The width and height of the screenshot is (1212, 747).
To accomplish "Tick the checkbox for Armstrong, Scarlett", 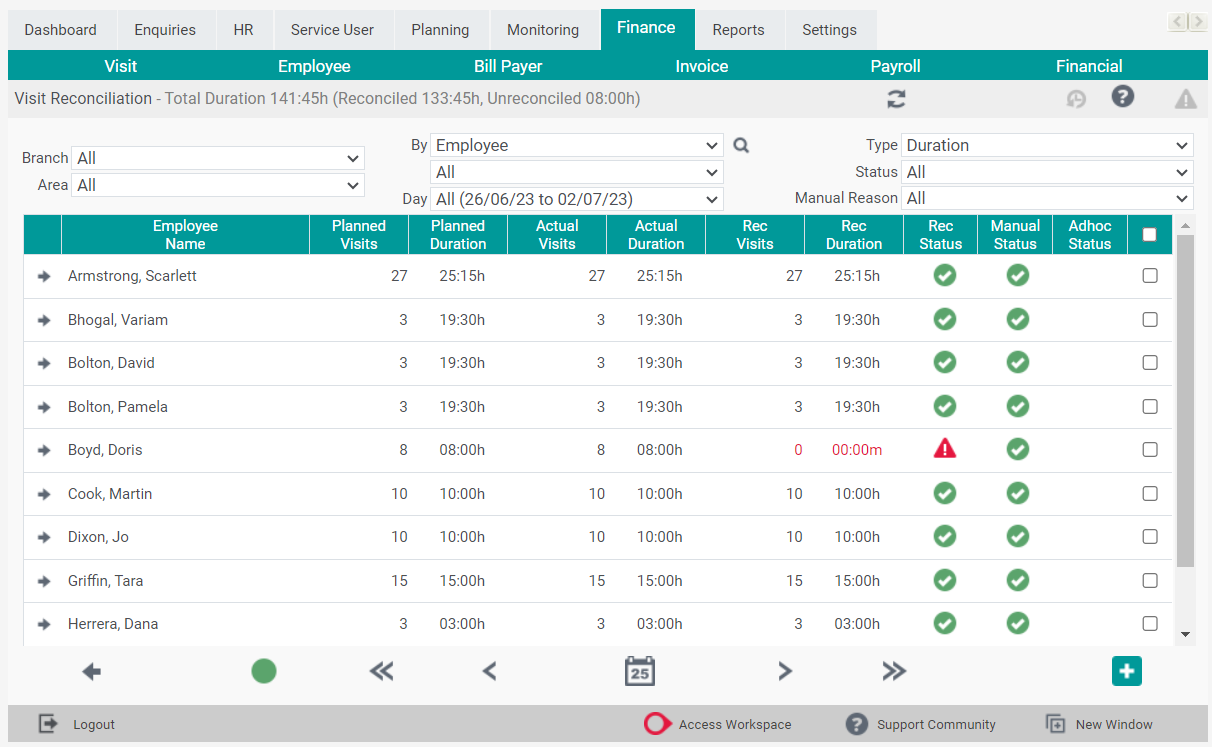I will [1149, 275].
